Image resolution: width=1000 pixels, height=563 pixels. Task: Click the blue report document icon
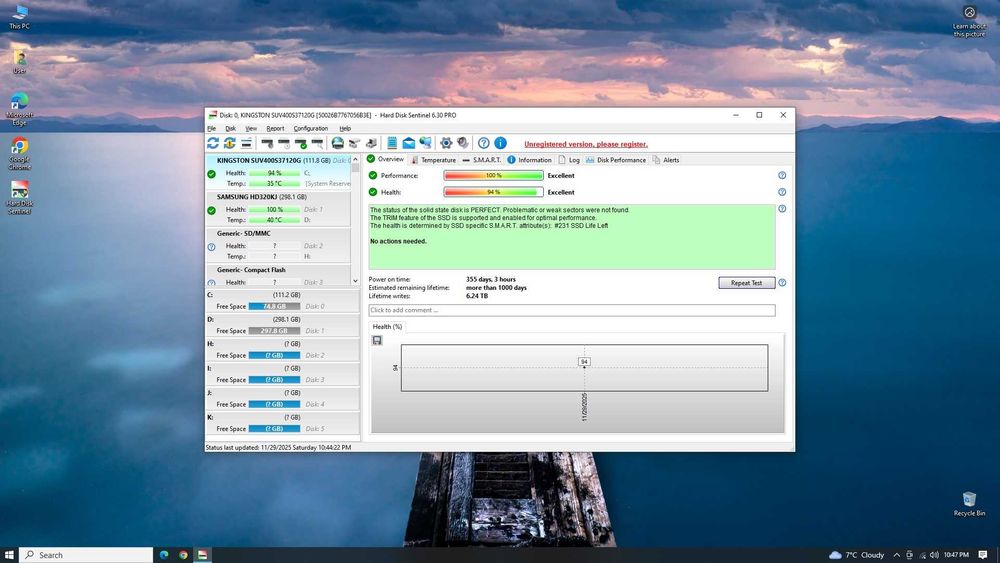[392, 143]
